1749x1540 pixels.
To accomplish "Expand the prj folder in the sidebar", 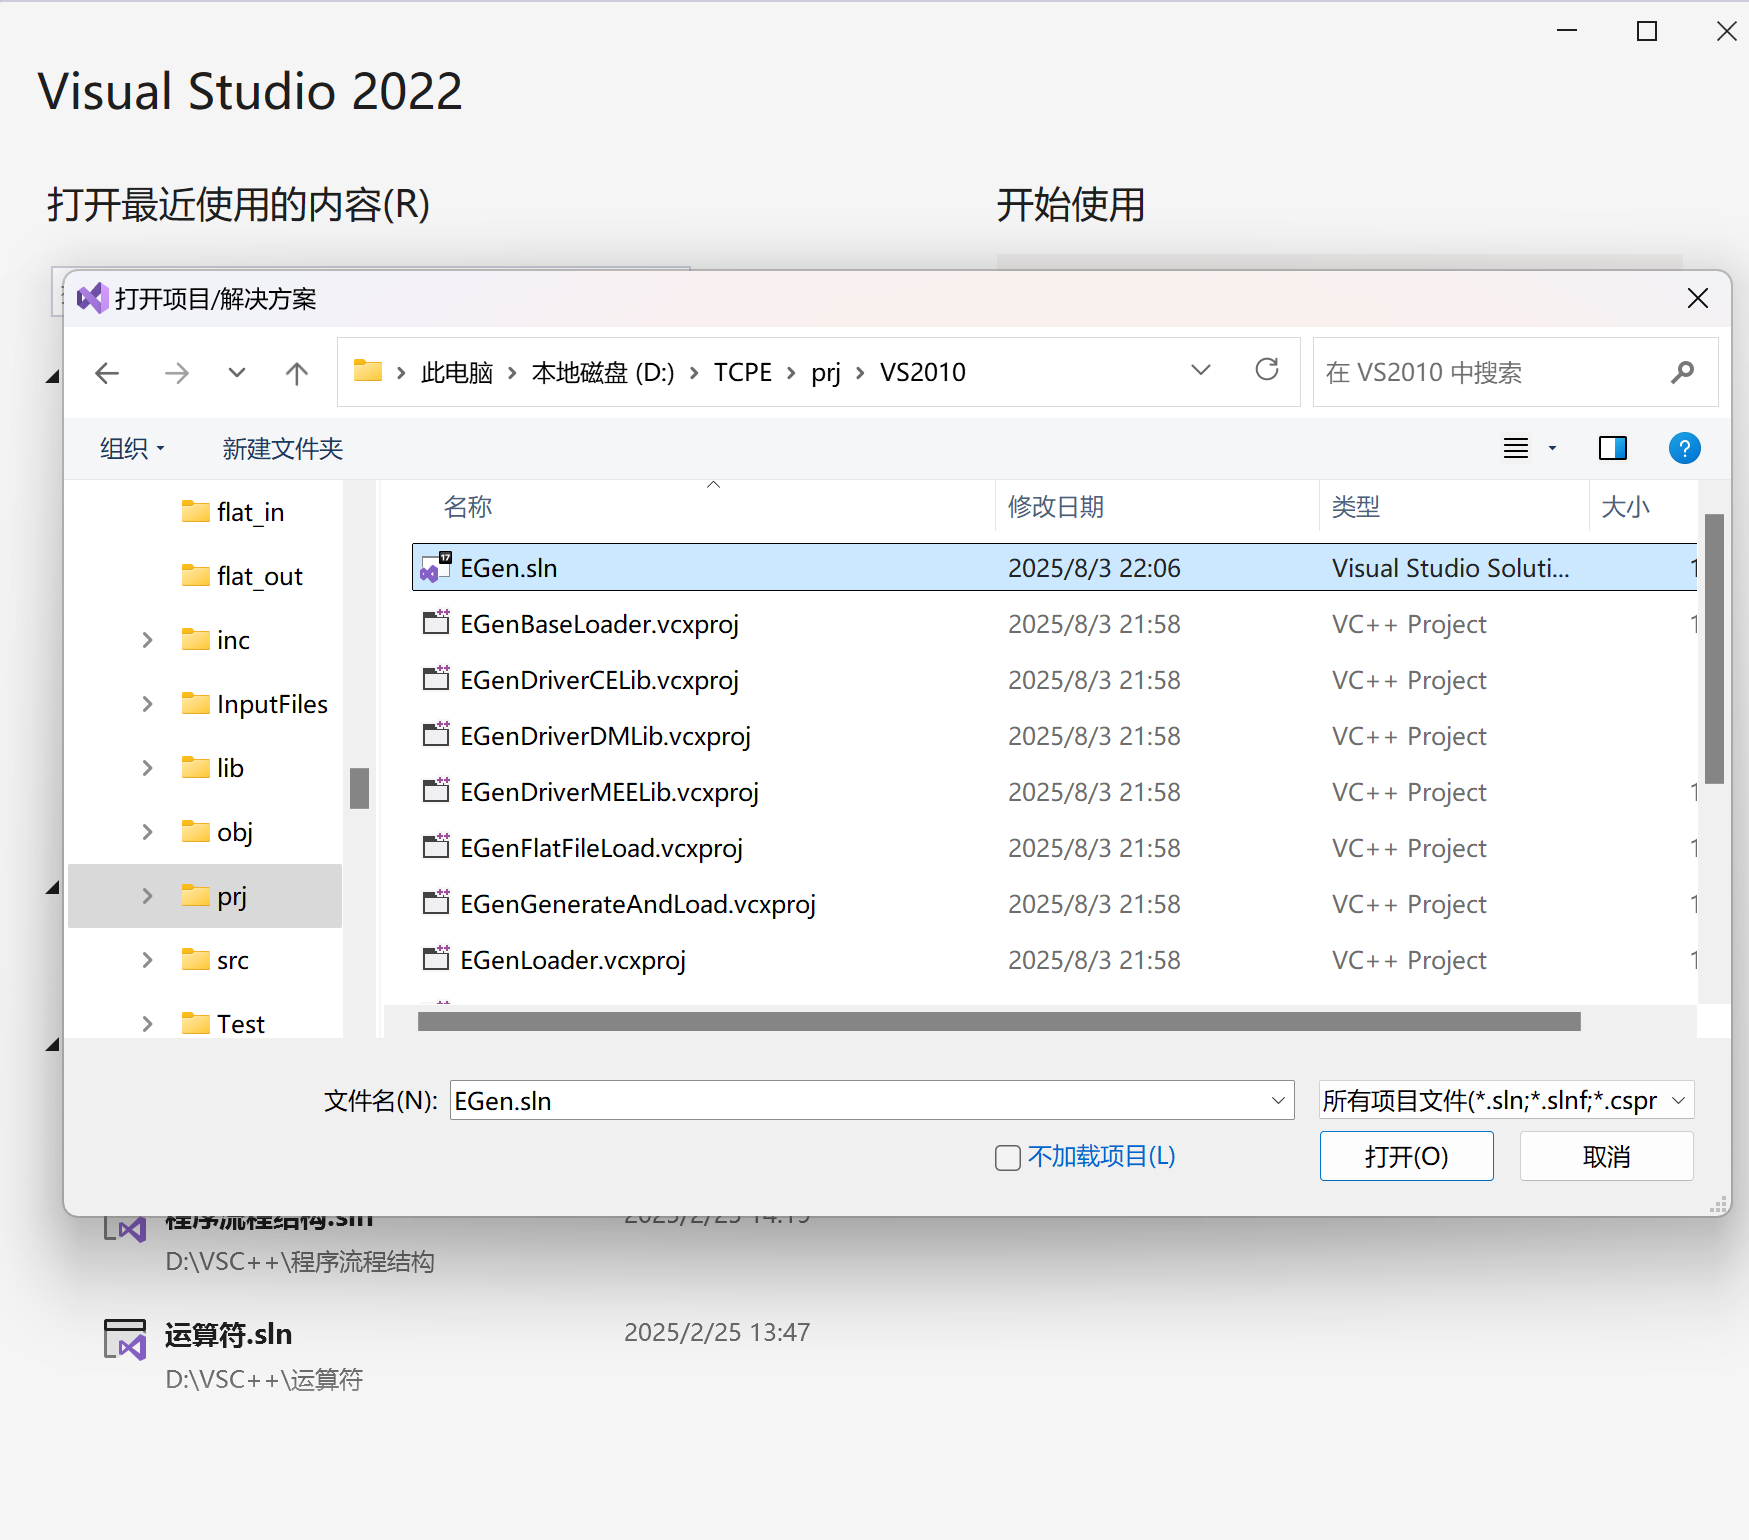I will point(146,896).
